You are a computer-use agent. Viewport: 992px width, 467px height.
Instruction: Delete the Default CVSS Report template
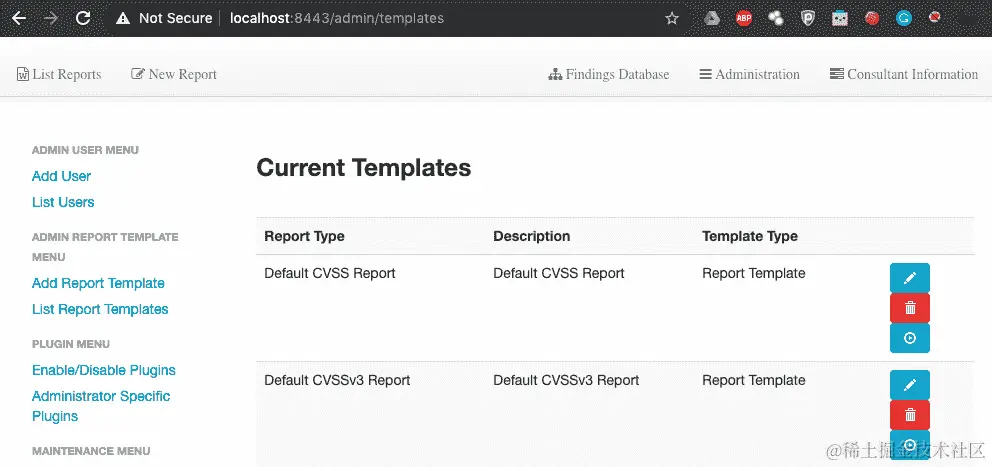tap(909, 308)
